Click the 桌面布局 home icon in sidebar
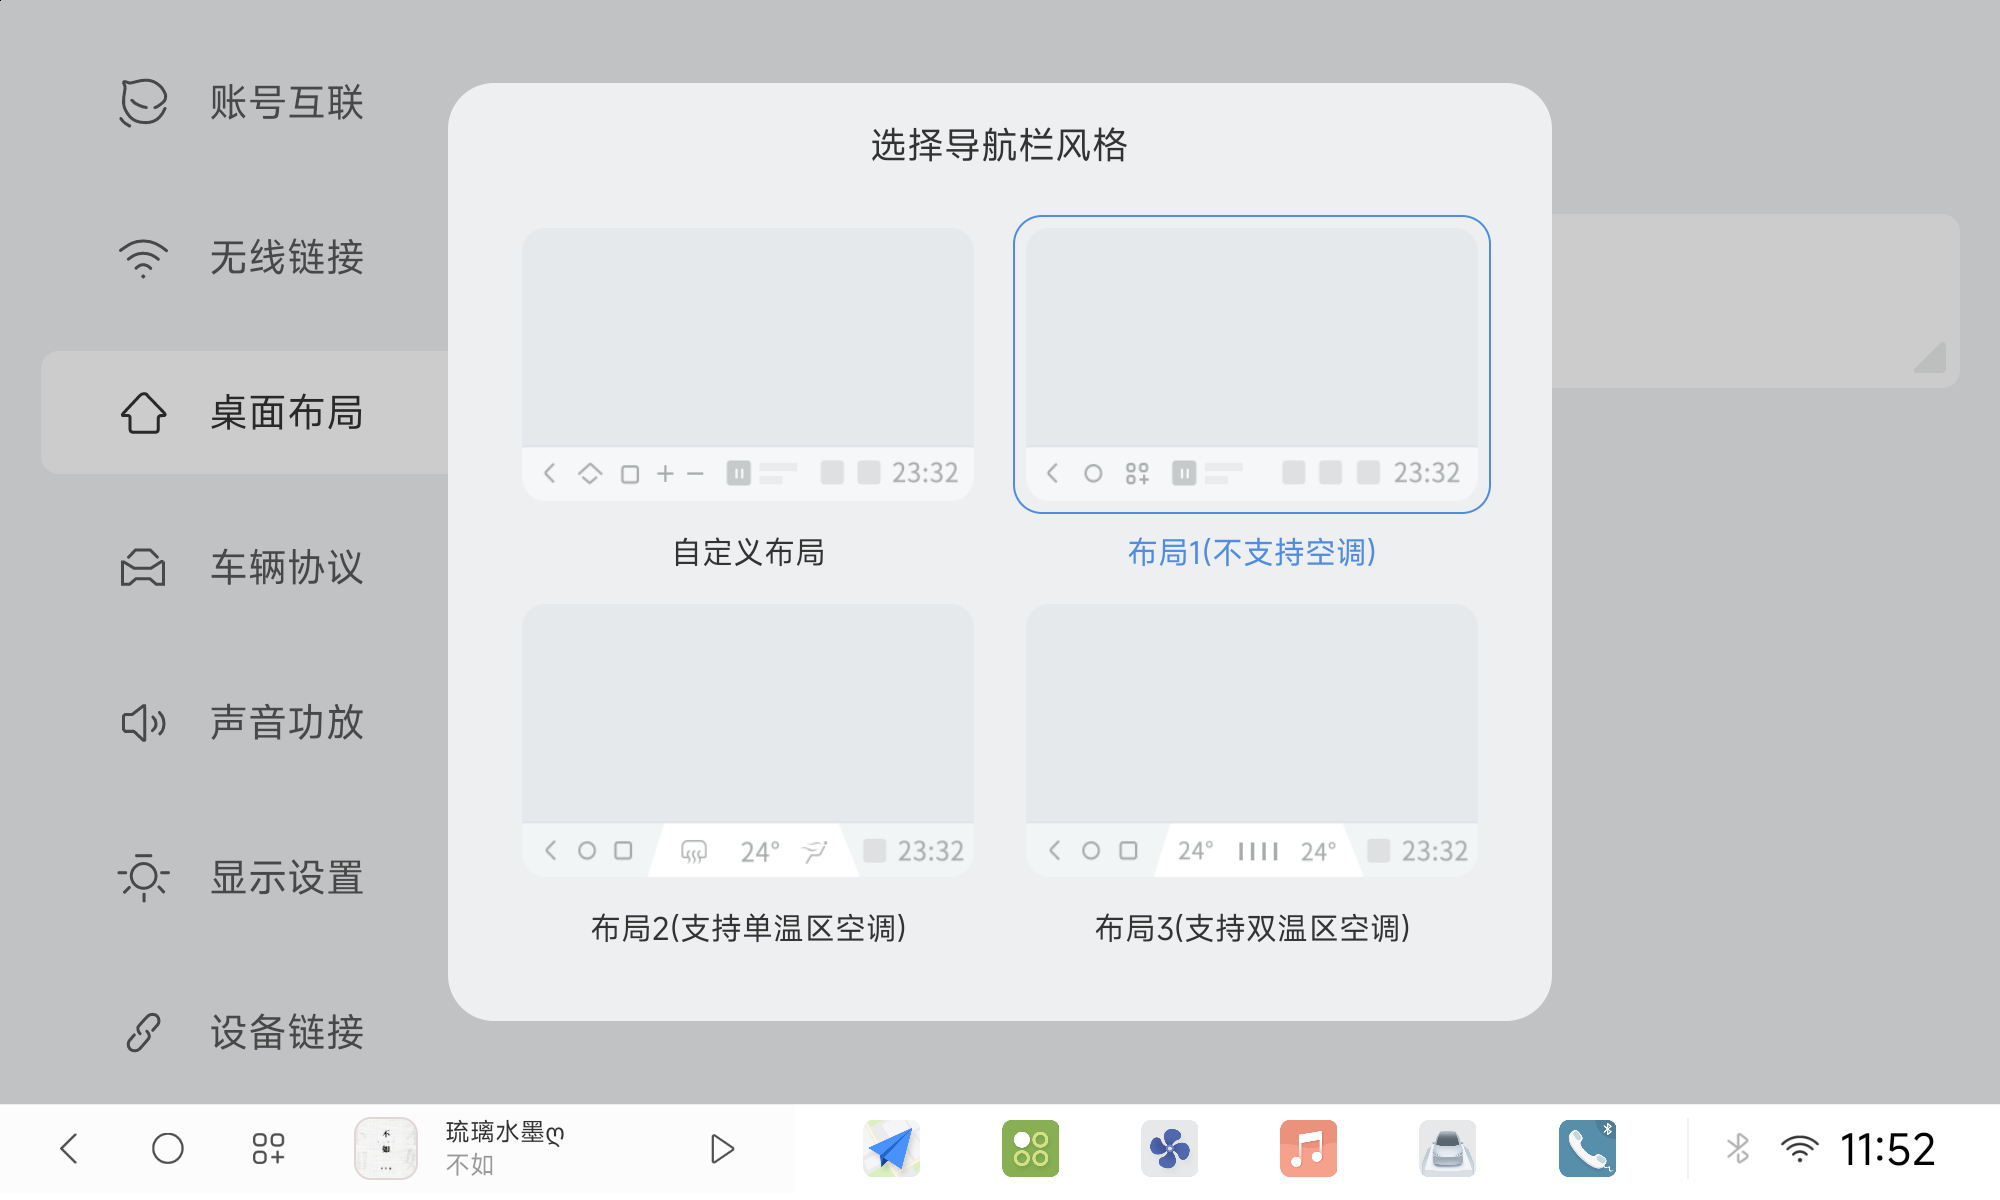 143,413
